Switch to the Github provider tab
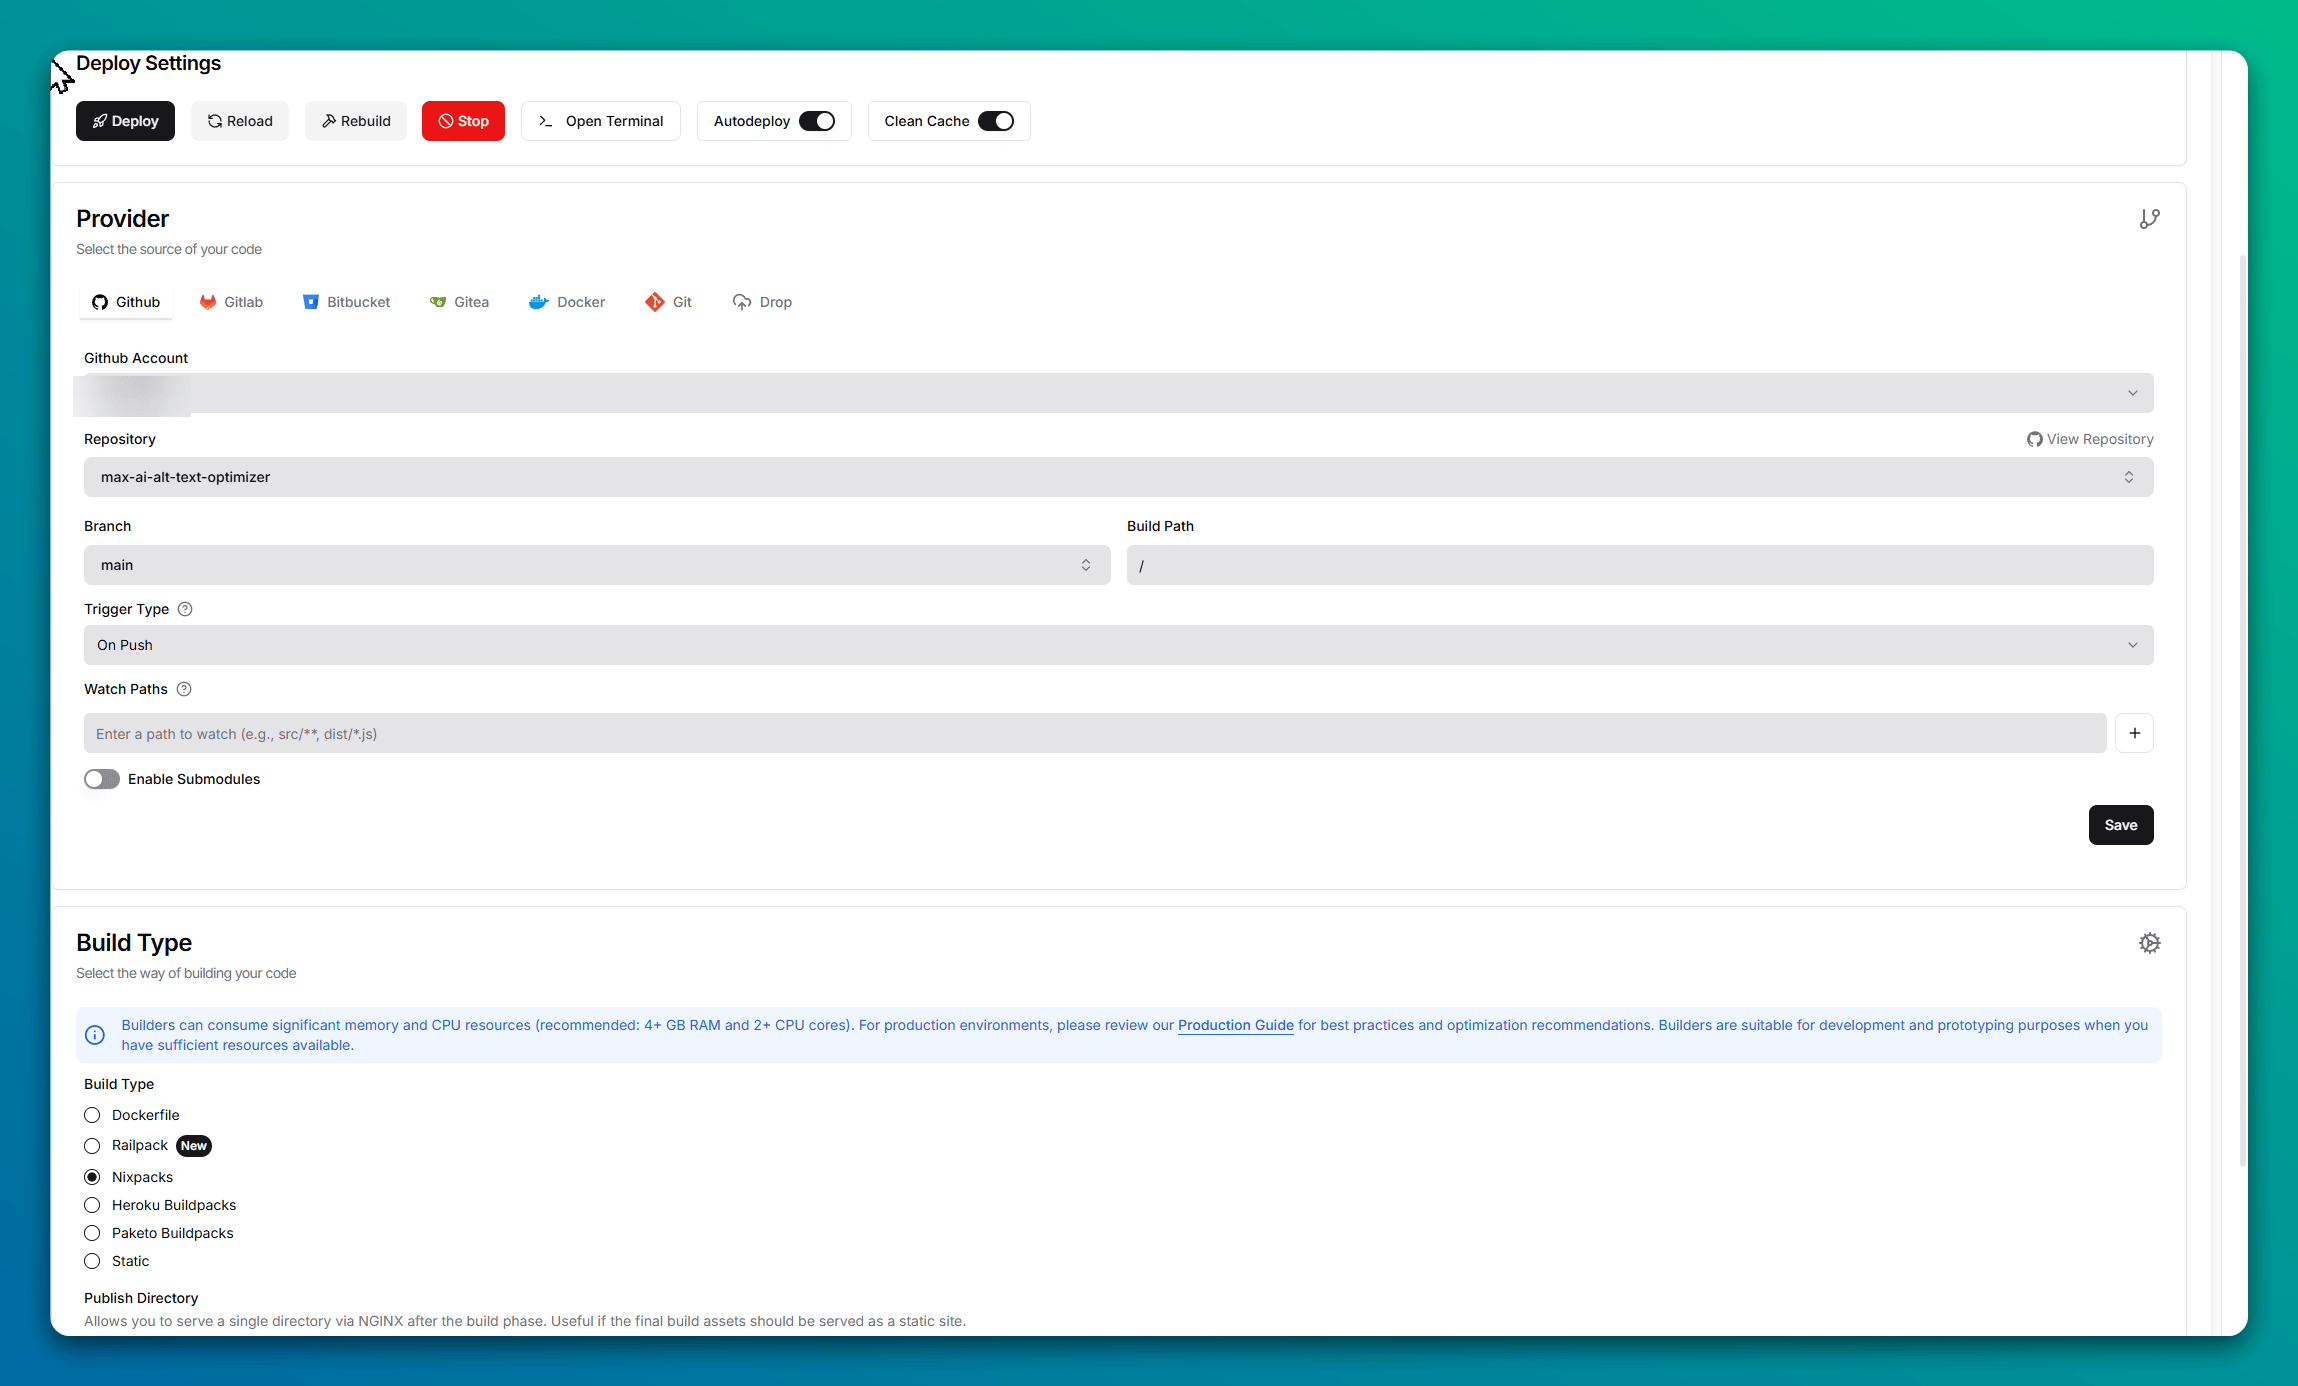Viewport: 2298px width, 1386px height. tap(125, 302)
